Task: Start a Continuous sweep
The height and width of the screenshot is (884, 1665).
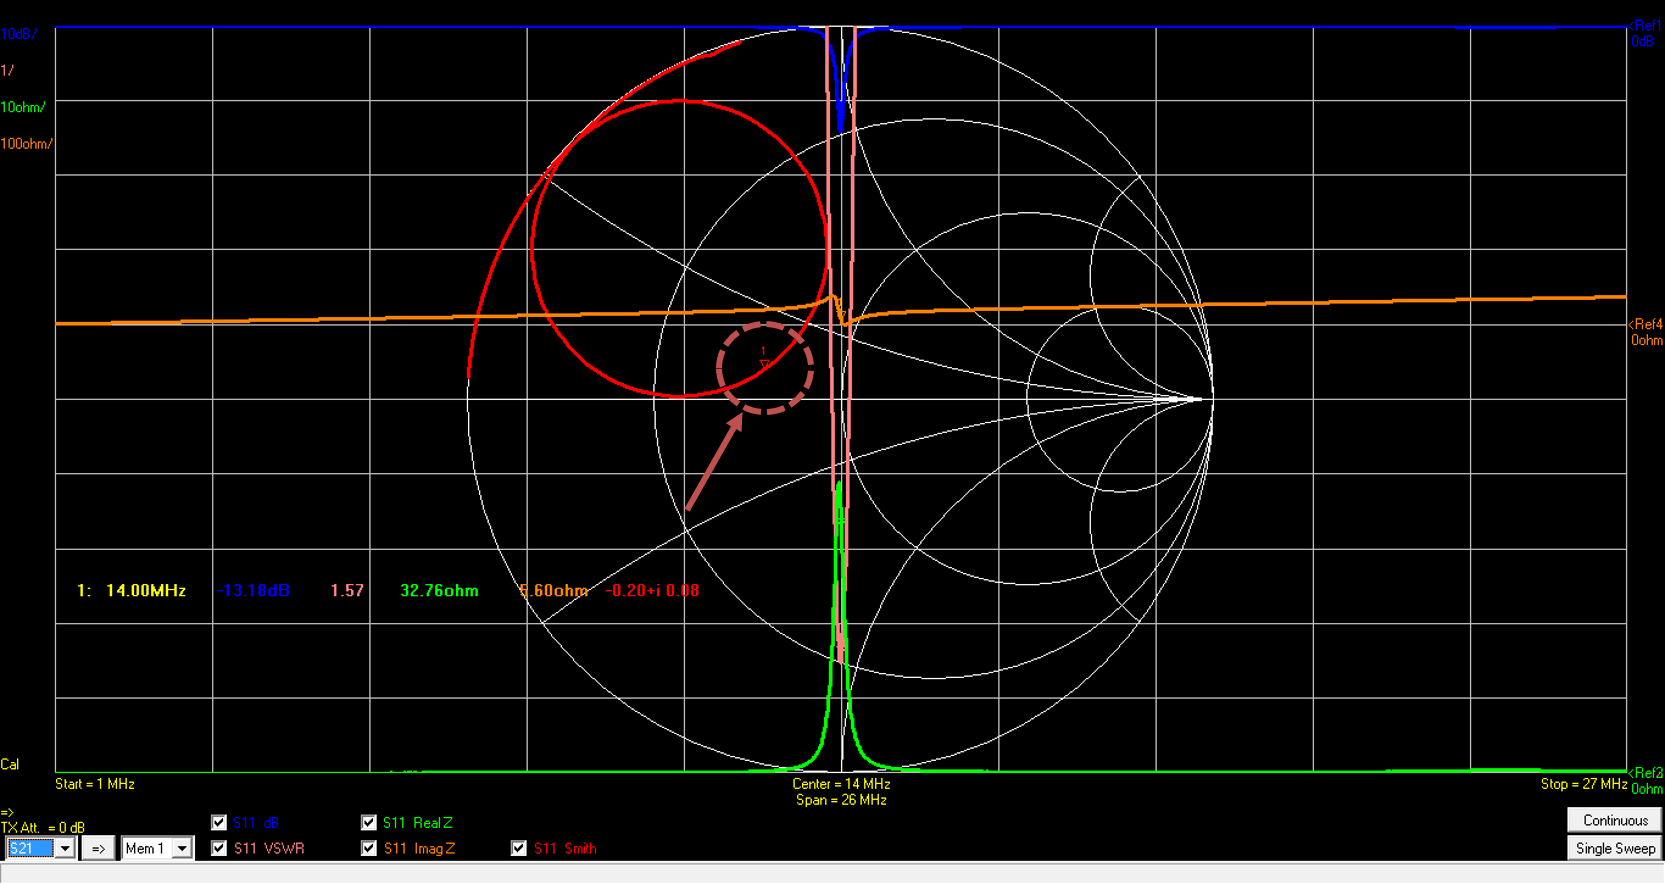Action: [1615, 820]
